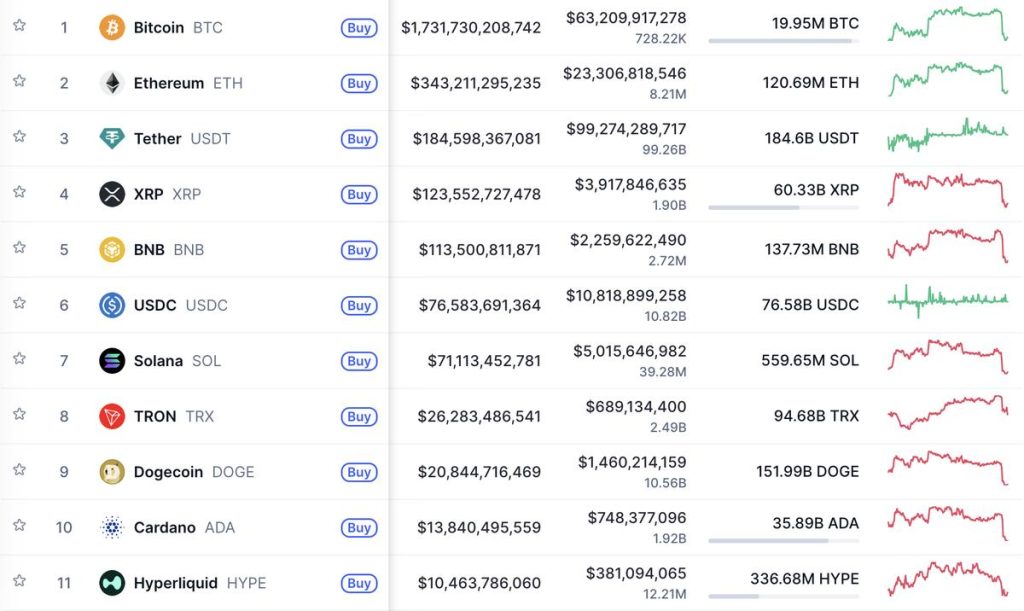Image resolution: width=1024 pixels, height=611 pixels.
Task: Click the BNB coin icon
Action: coord(112,250)
